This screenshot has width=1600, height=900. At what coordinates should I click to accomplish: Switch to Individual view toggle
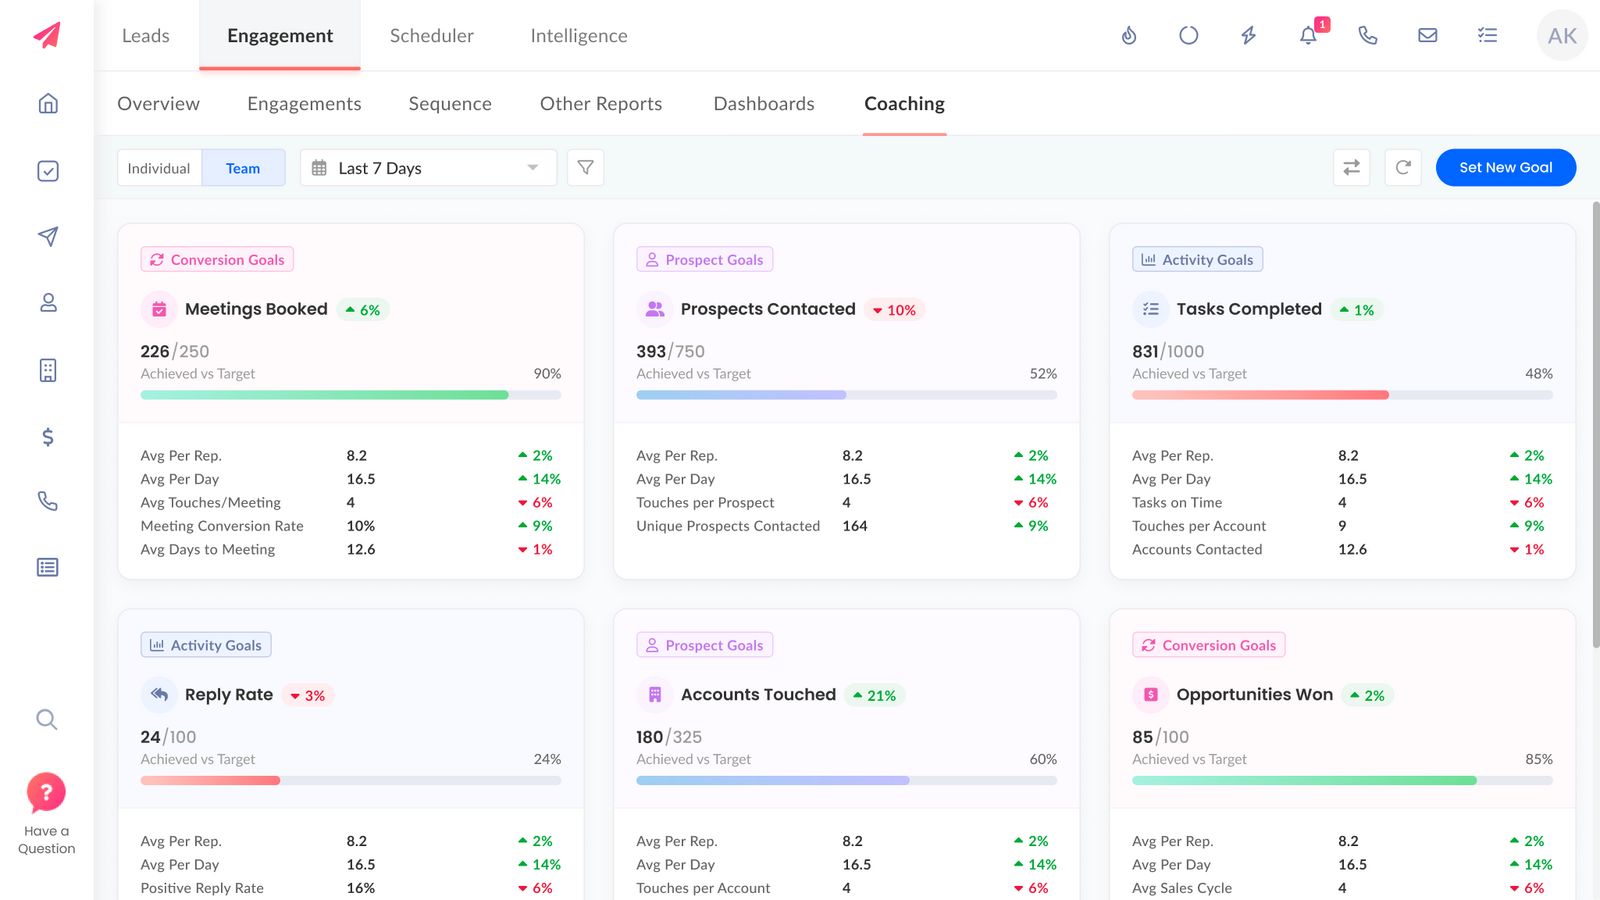(159, 167)
